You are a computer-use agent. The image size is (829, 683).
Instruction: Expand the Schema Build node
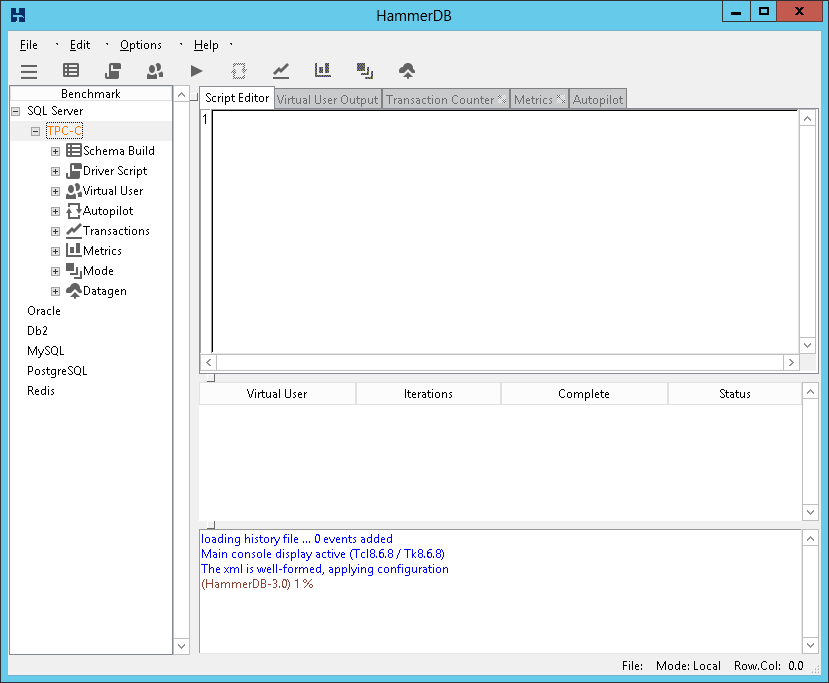(x=55, y=151)
